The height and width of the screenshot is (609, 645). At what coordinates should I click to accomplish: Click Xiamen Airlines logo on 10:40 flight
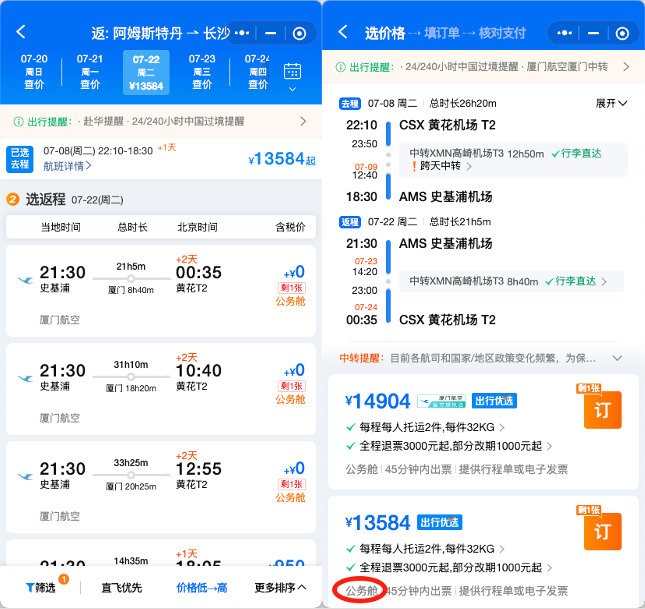tap(25, 378)
